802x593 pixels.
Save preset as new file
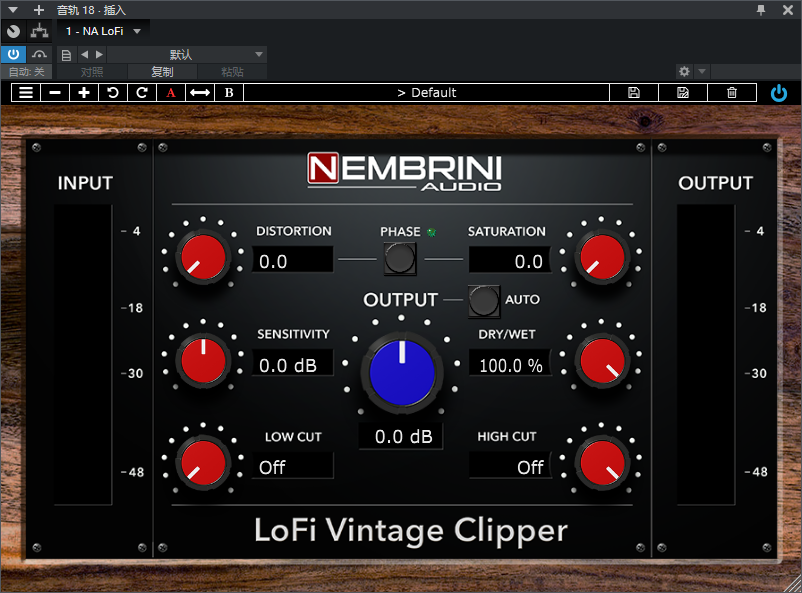(x=683, y=93)
